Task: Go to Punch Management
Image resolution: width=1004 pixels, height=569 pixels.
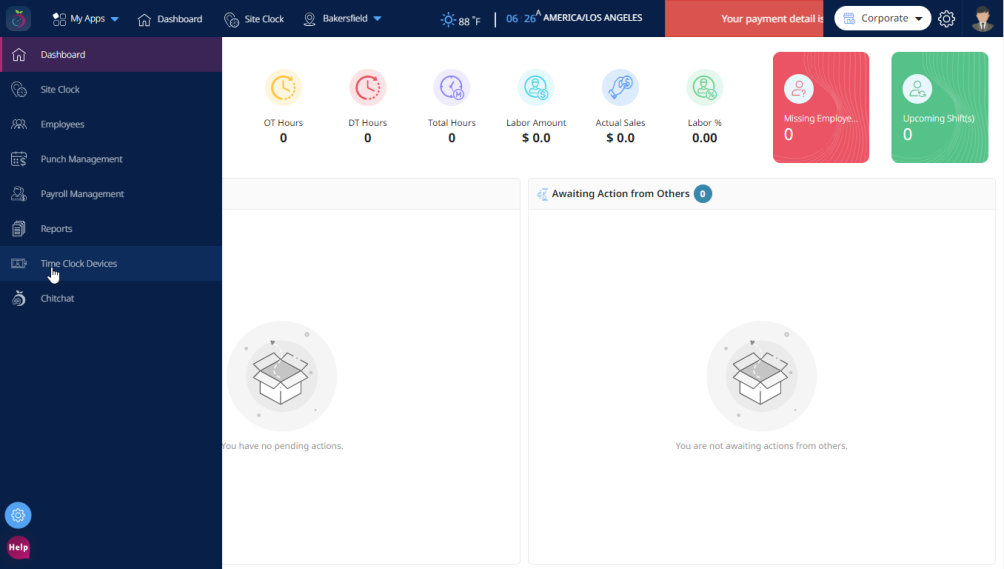Action: pyautogui.click(x=81, y=159)
